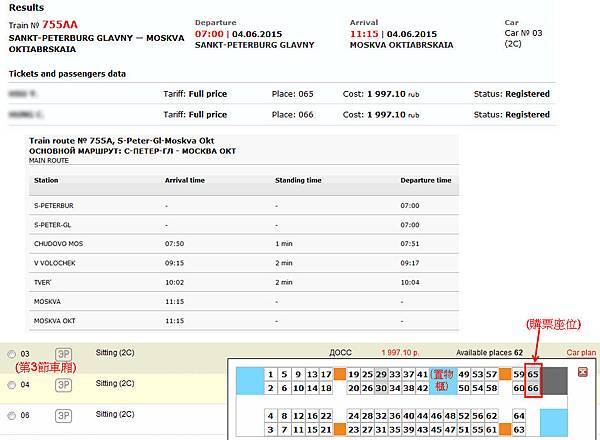Select seat 19 in the car plan

354,374
